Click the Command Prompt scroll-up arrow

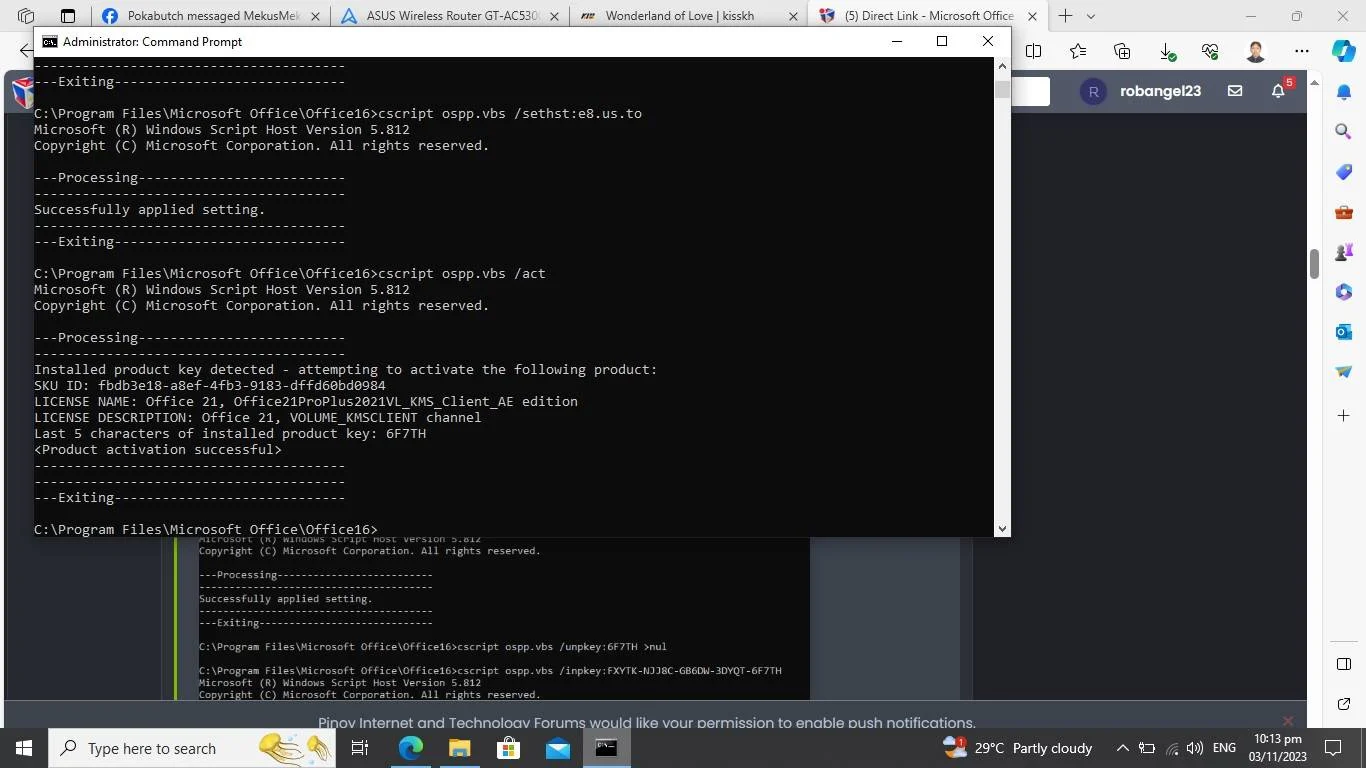(x=1002, y=65)
